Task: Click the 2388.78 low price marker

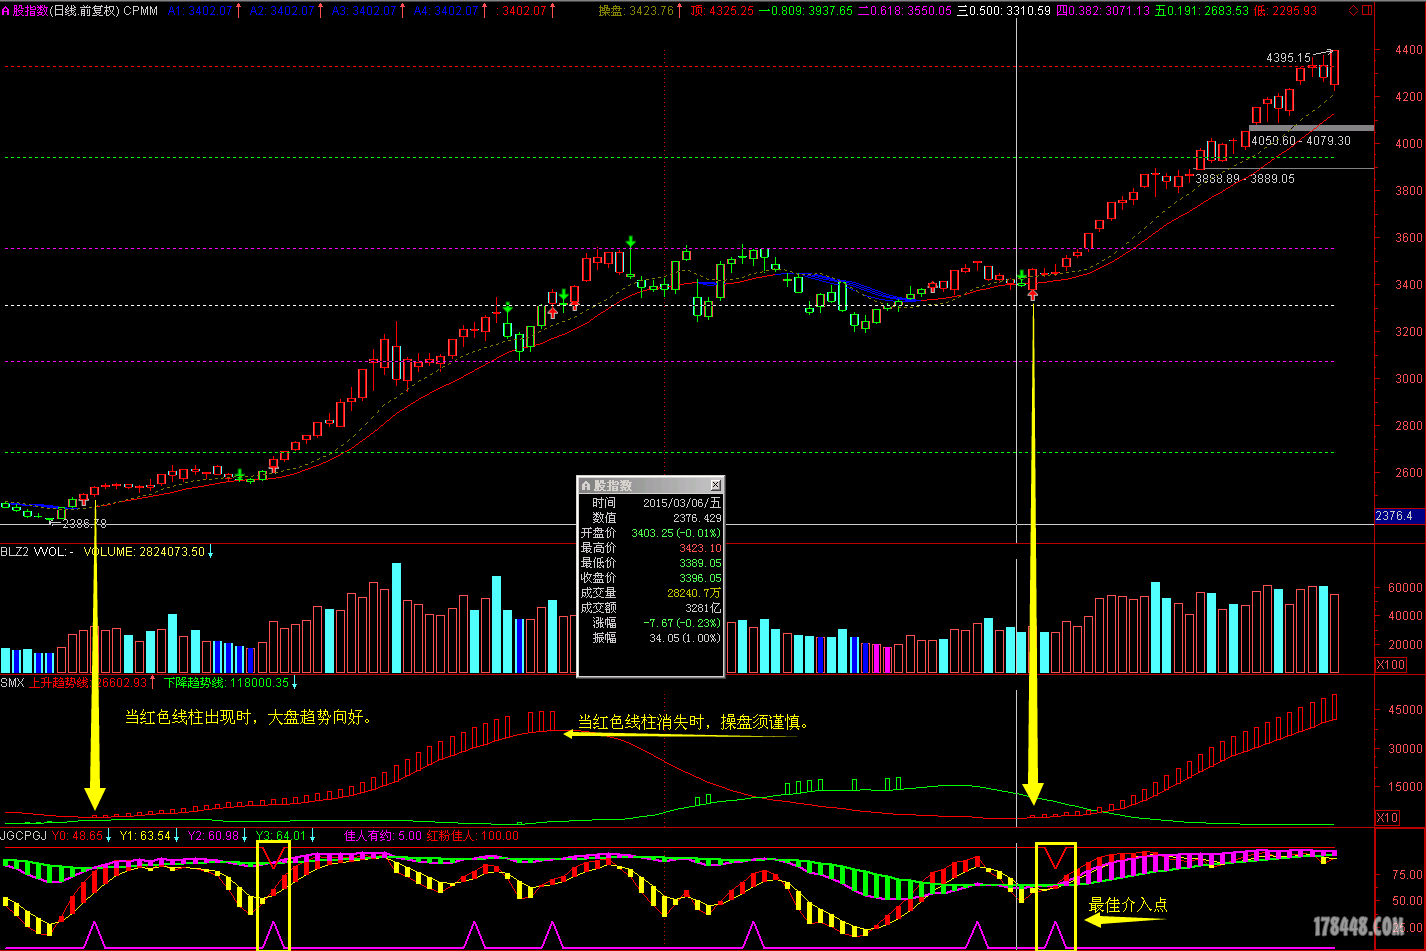Action: [x=84, y=523]
